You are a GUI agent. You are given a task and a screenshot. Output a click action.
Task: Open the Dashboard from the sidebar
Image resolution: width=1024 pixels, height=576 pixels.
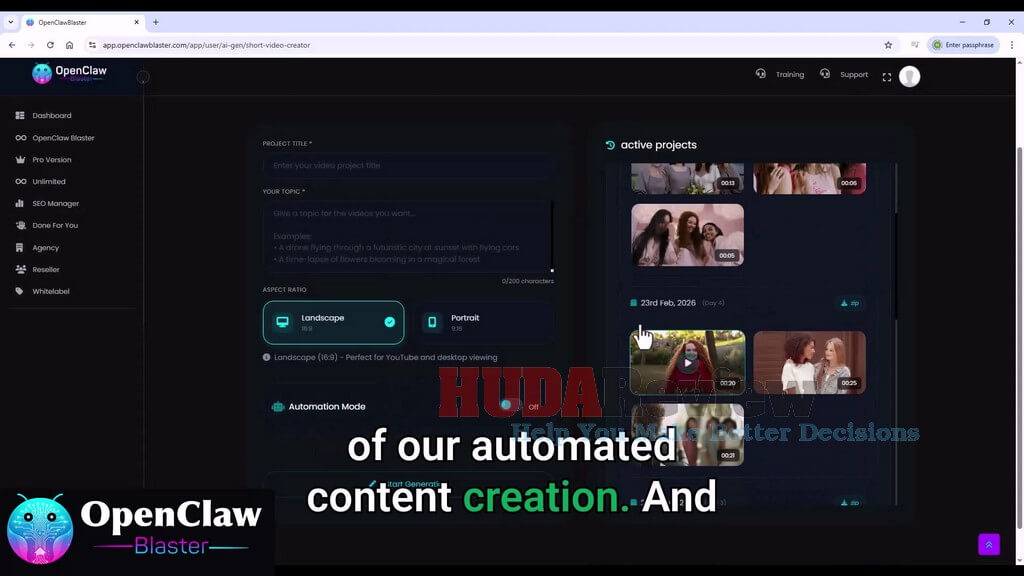(x=52, y=115)
